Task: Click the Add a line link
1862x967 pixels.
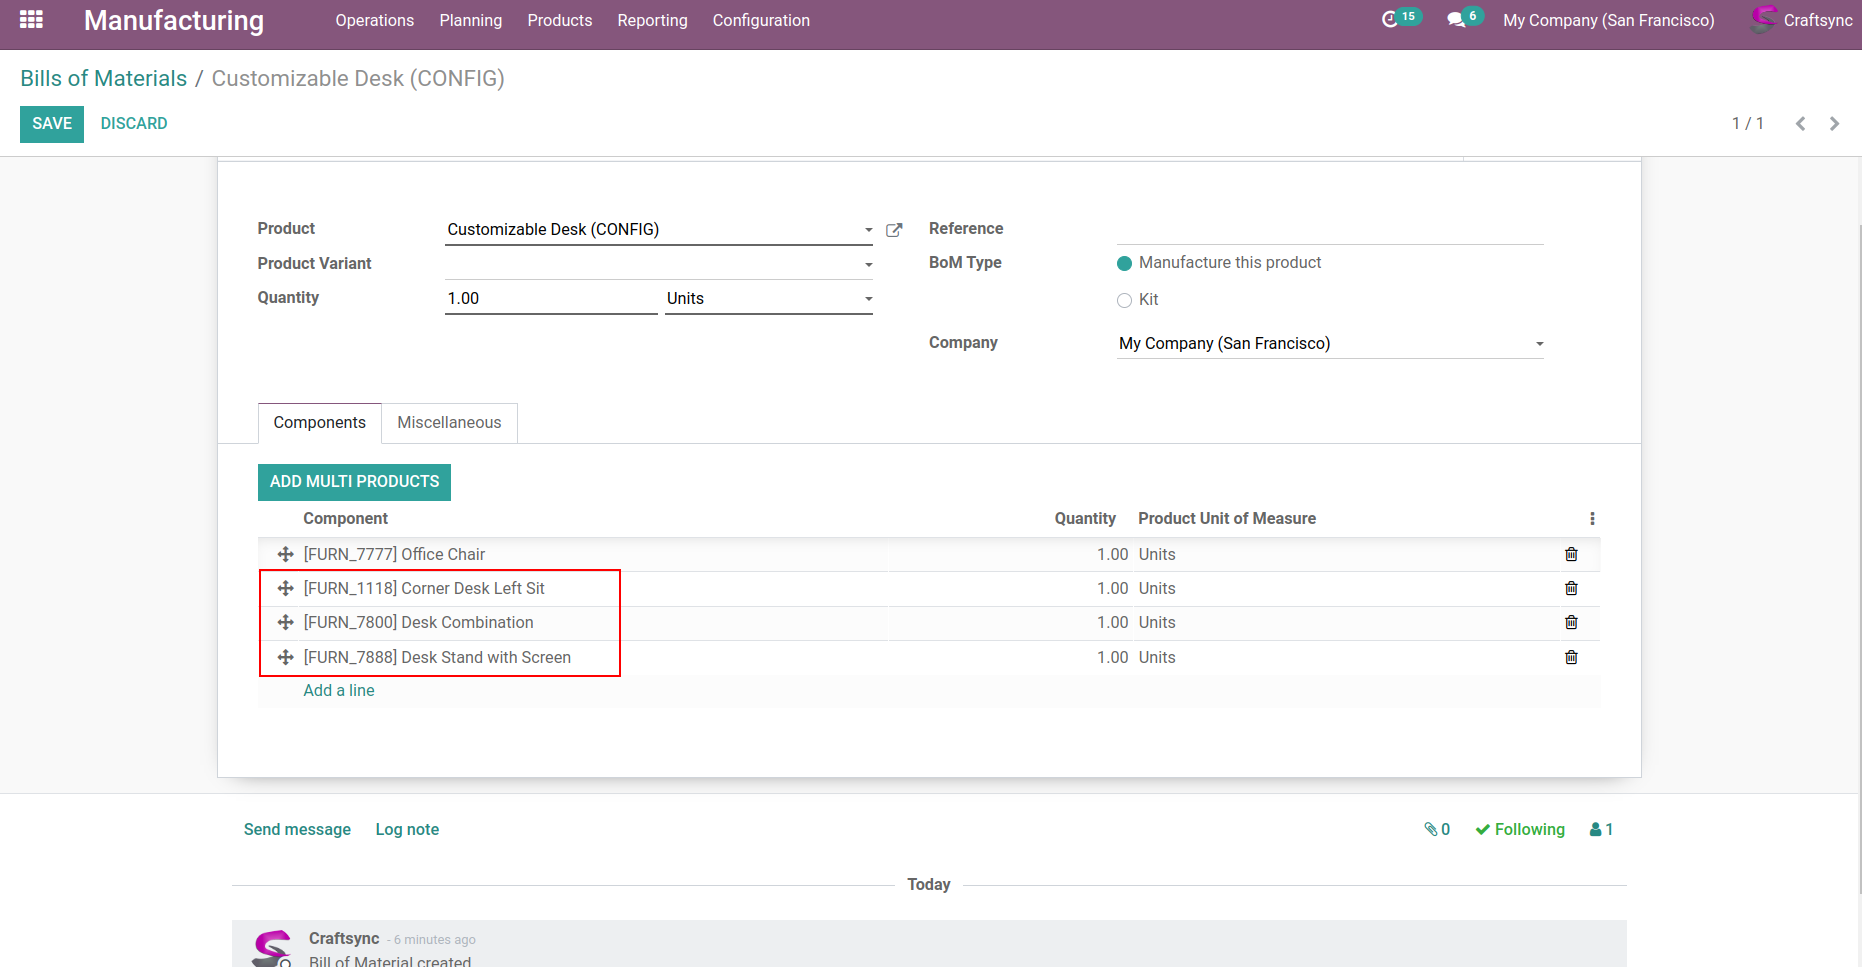Action: [339, 690]
